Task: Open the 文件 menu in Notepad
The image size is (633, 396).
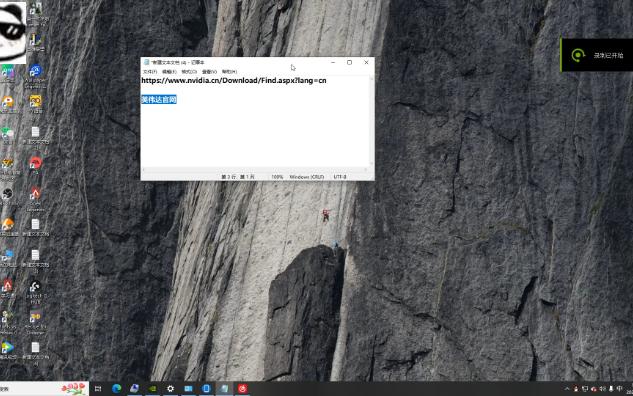Action: 150,72
